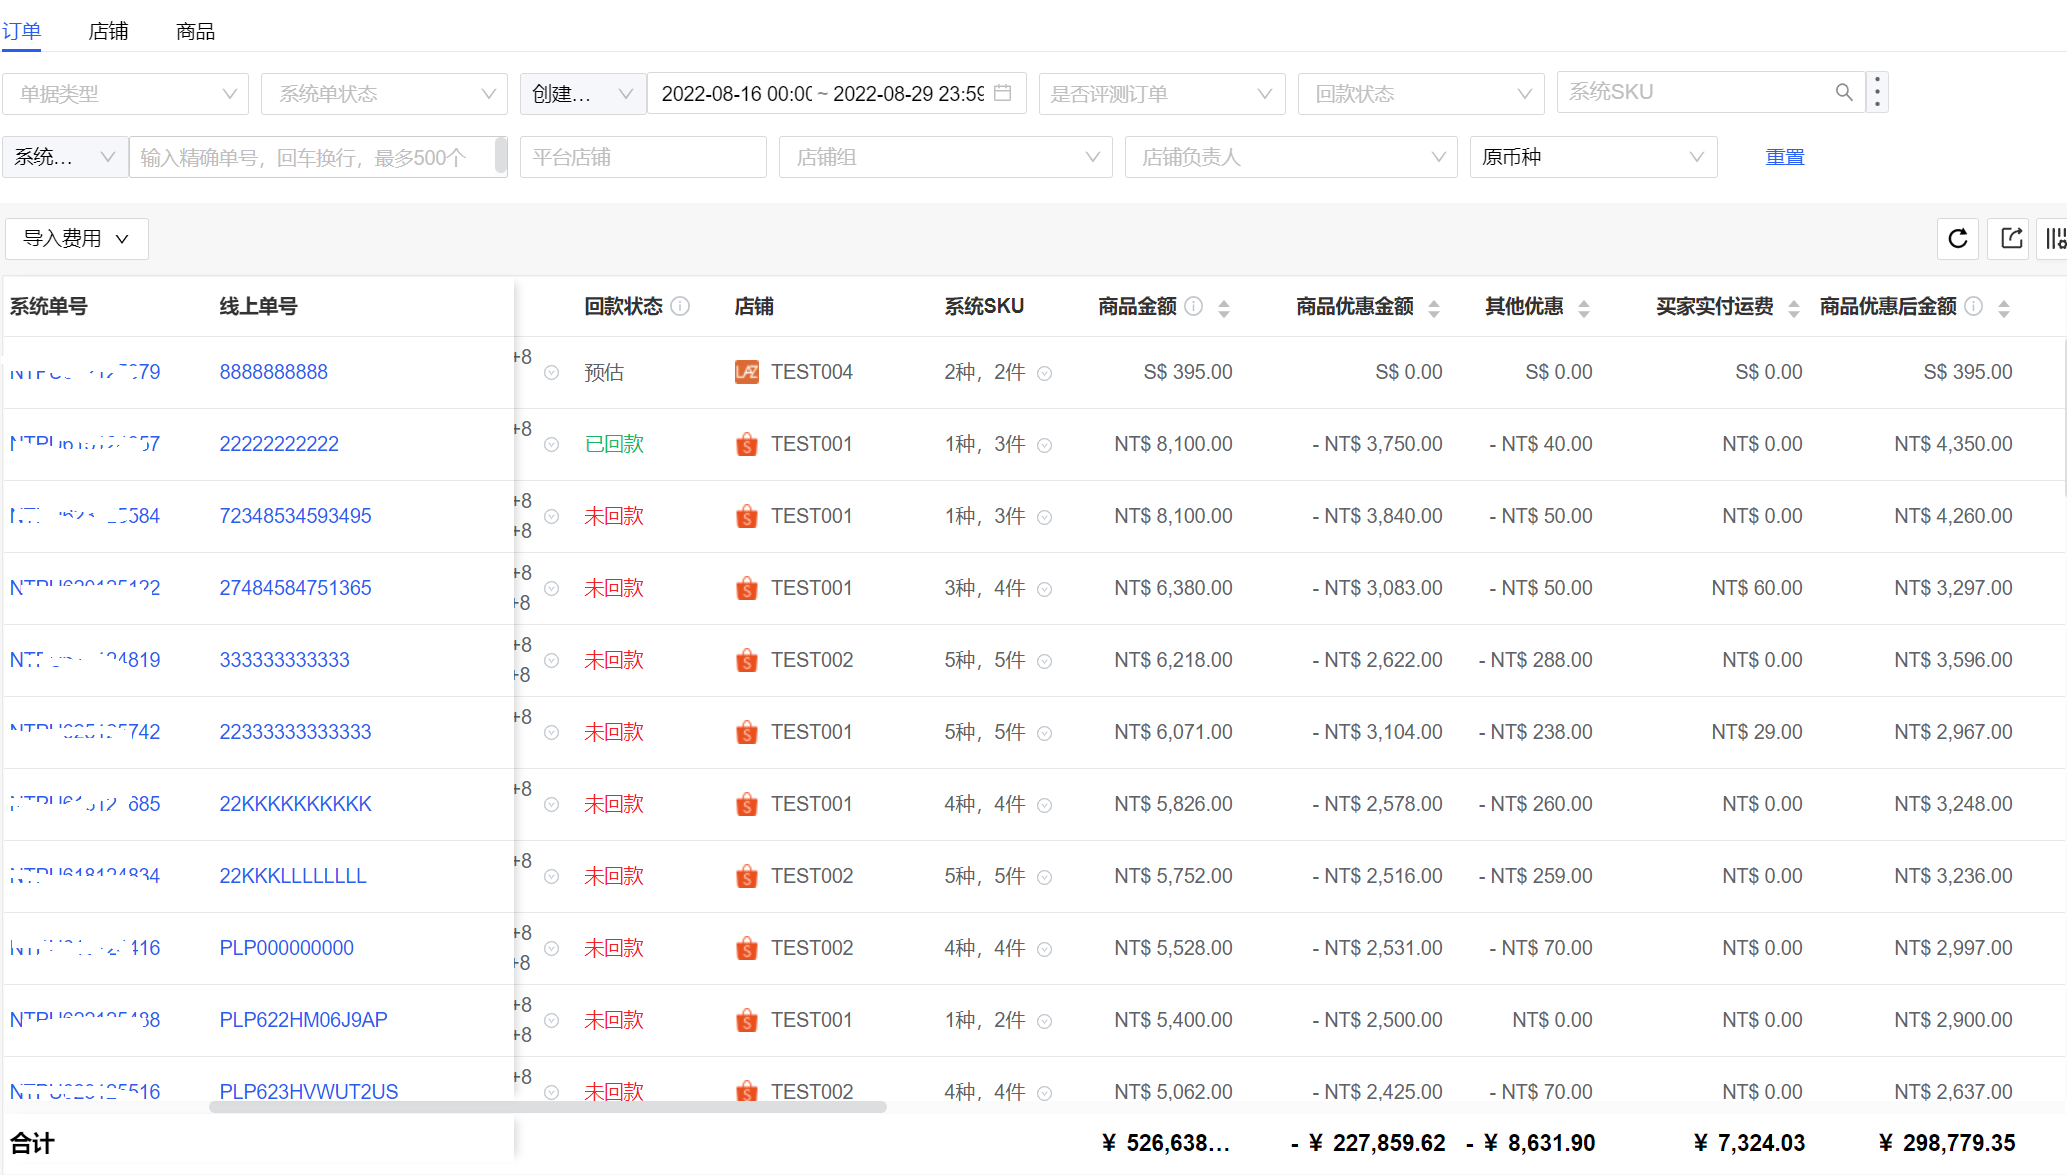The height and width of the screenshot is (1175, 2067).
Task: Expand SKU details icon in the 72348534593495 row
Action: (x=1044, y=517)
